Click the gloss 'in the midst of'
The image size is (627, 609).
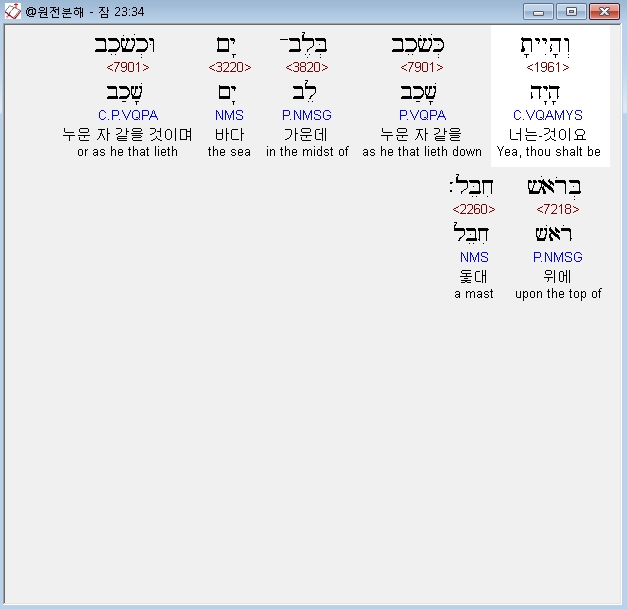point(307,152)
